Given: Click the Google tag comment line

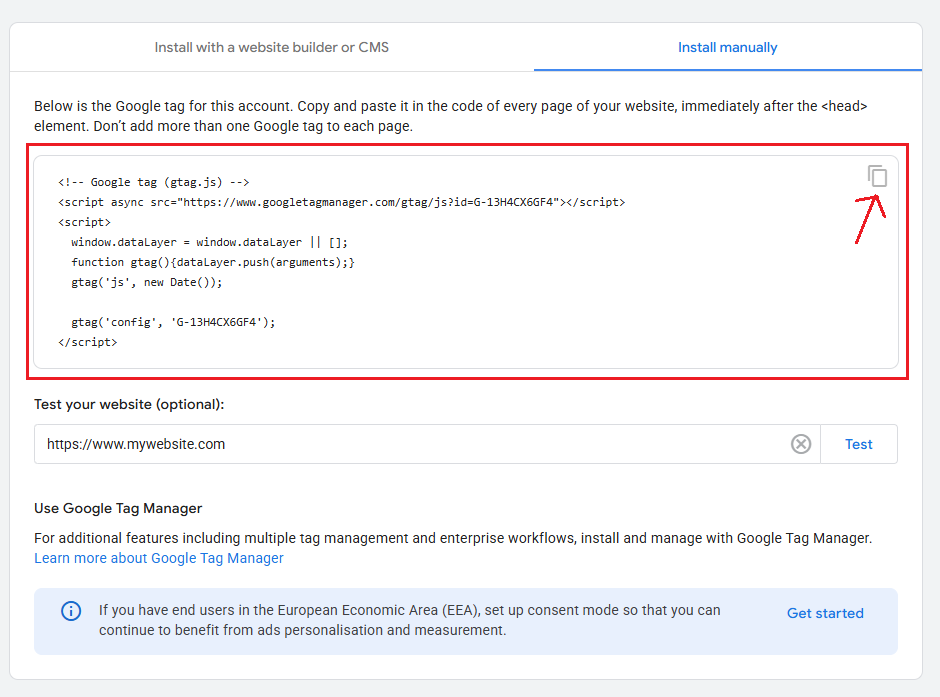Looking at the screenshot, I should click(153, 182).
